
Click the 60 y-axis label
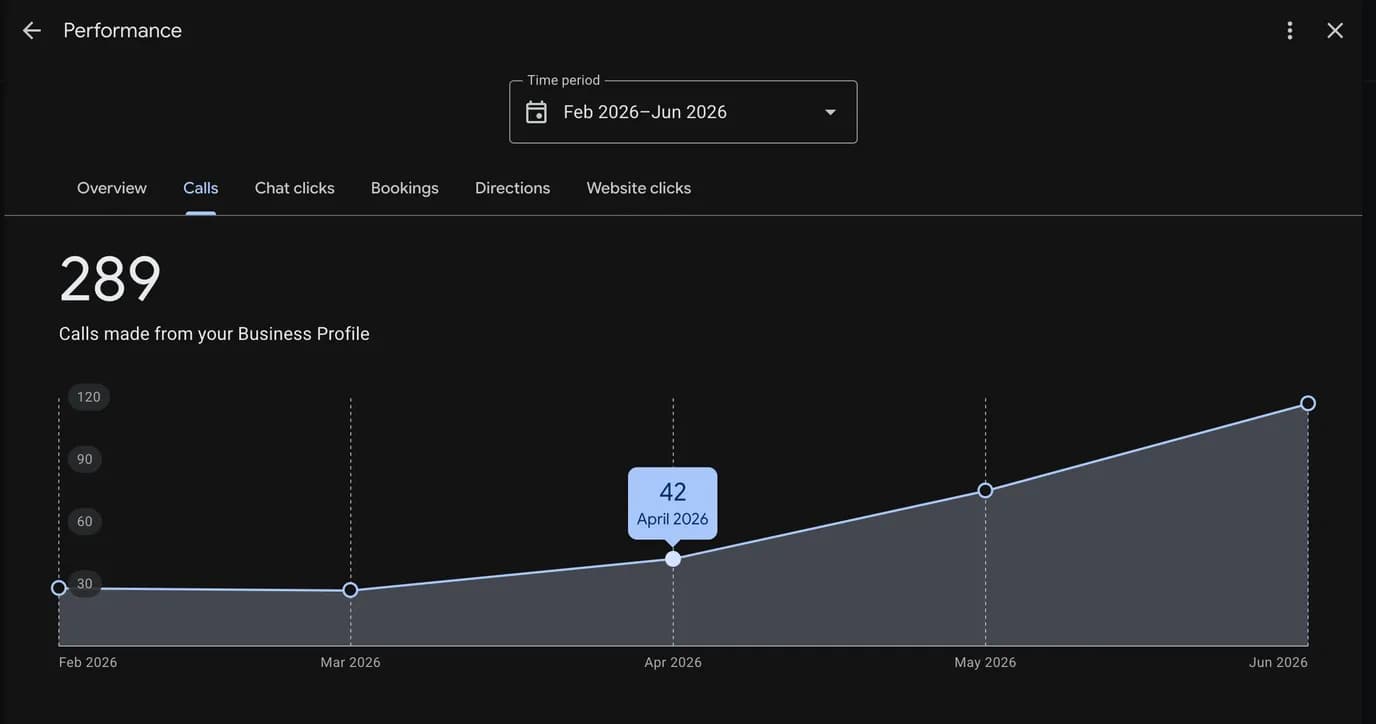click(x=85, y=521)
